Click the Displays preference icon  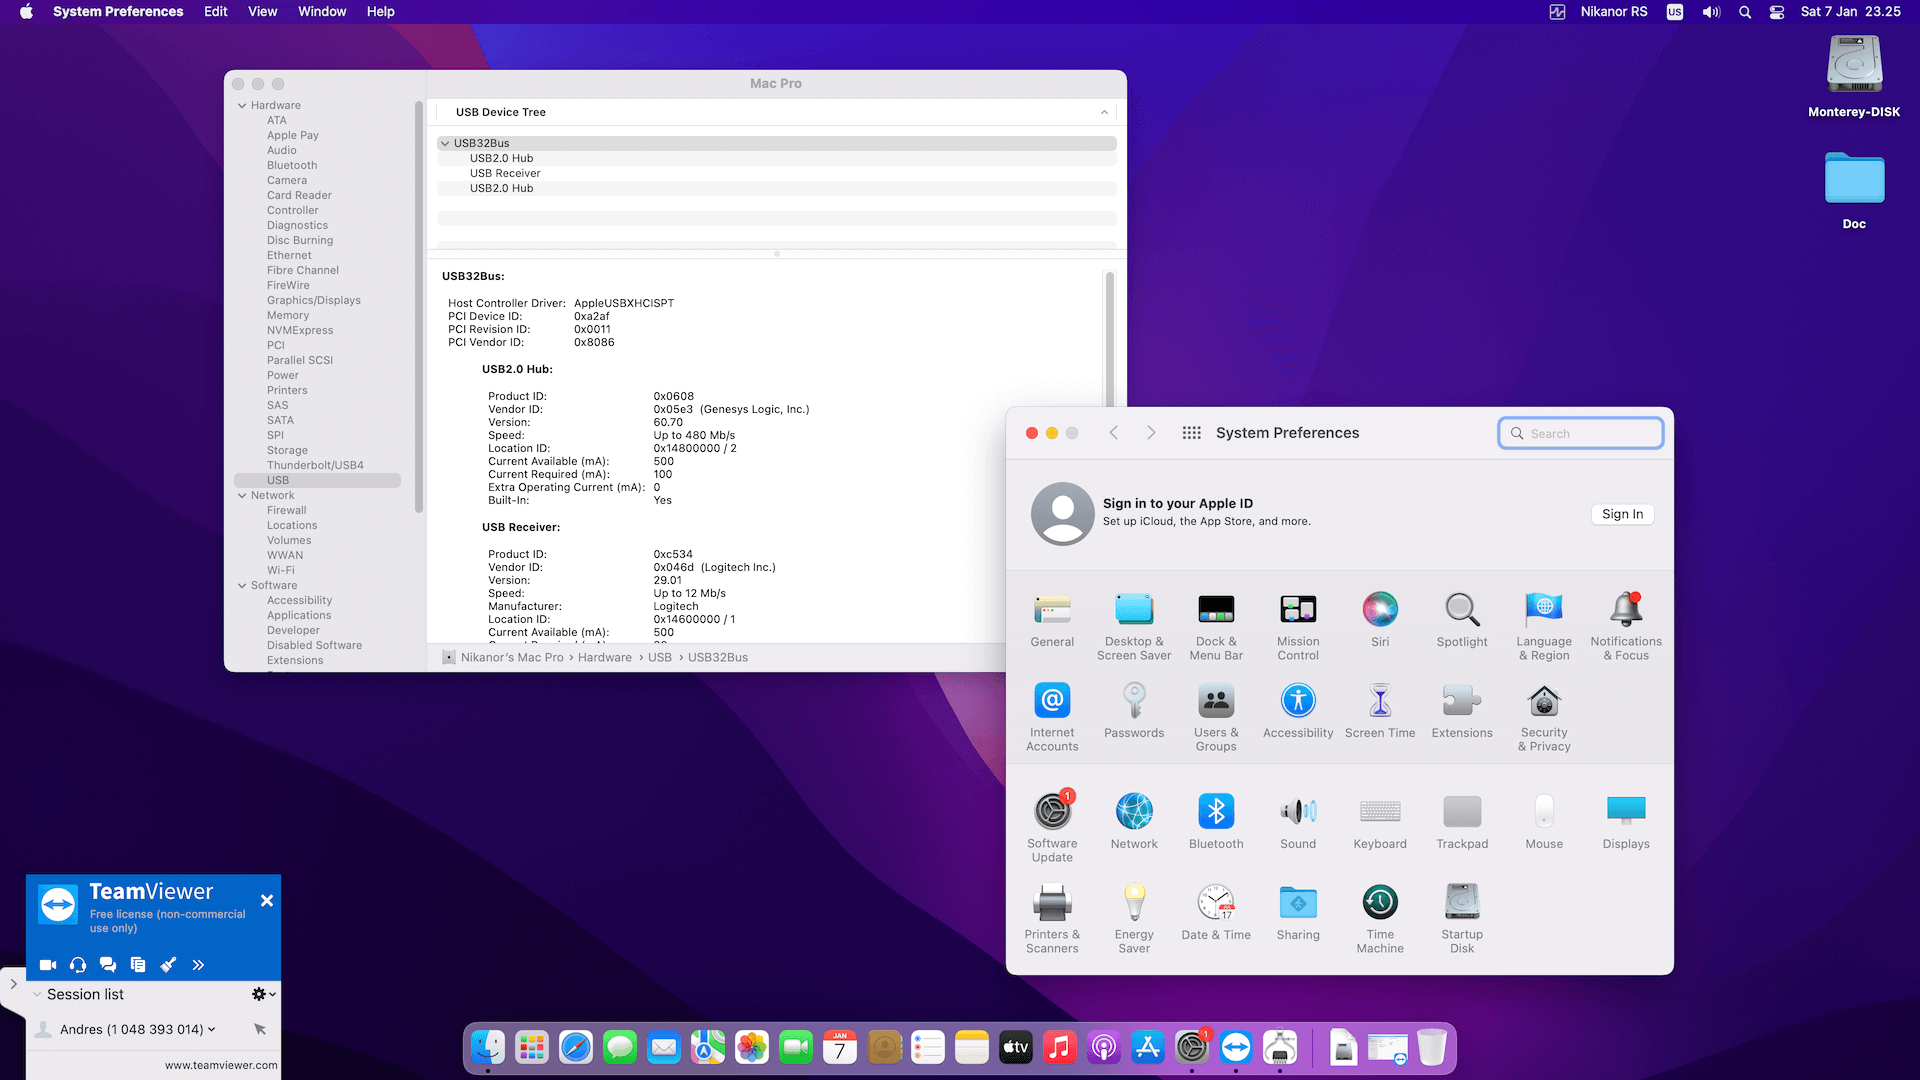coord(1626,812)
